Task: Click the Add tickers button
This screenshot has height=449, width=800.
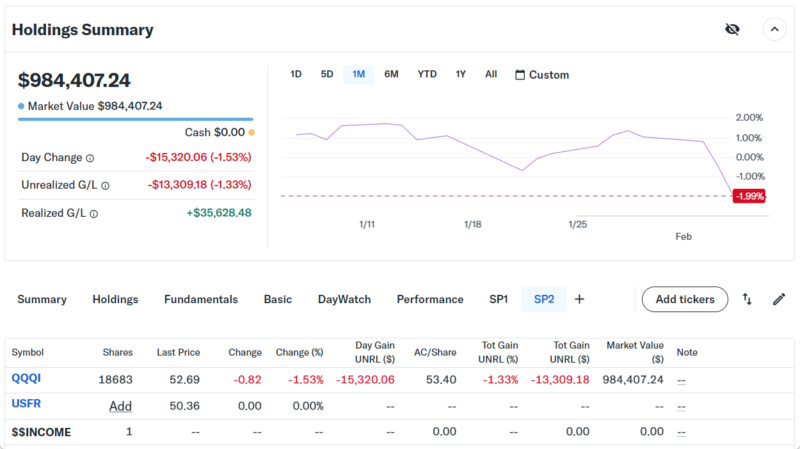Action: tap(685, 299)
